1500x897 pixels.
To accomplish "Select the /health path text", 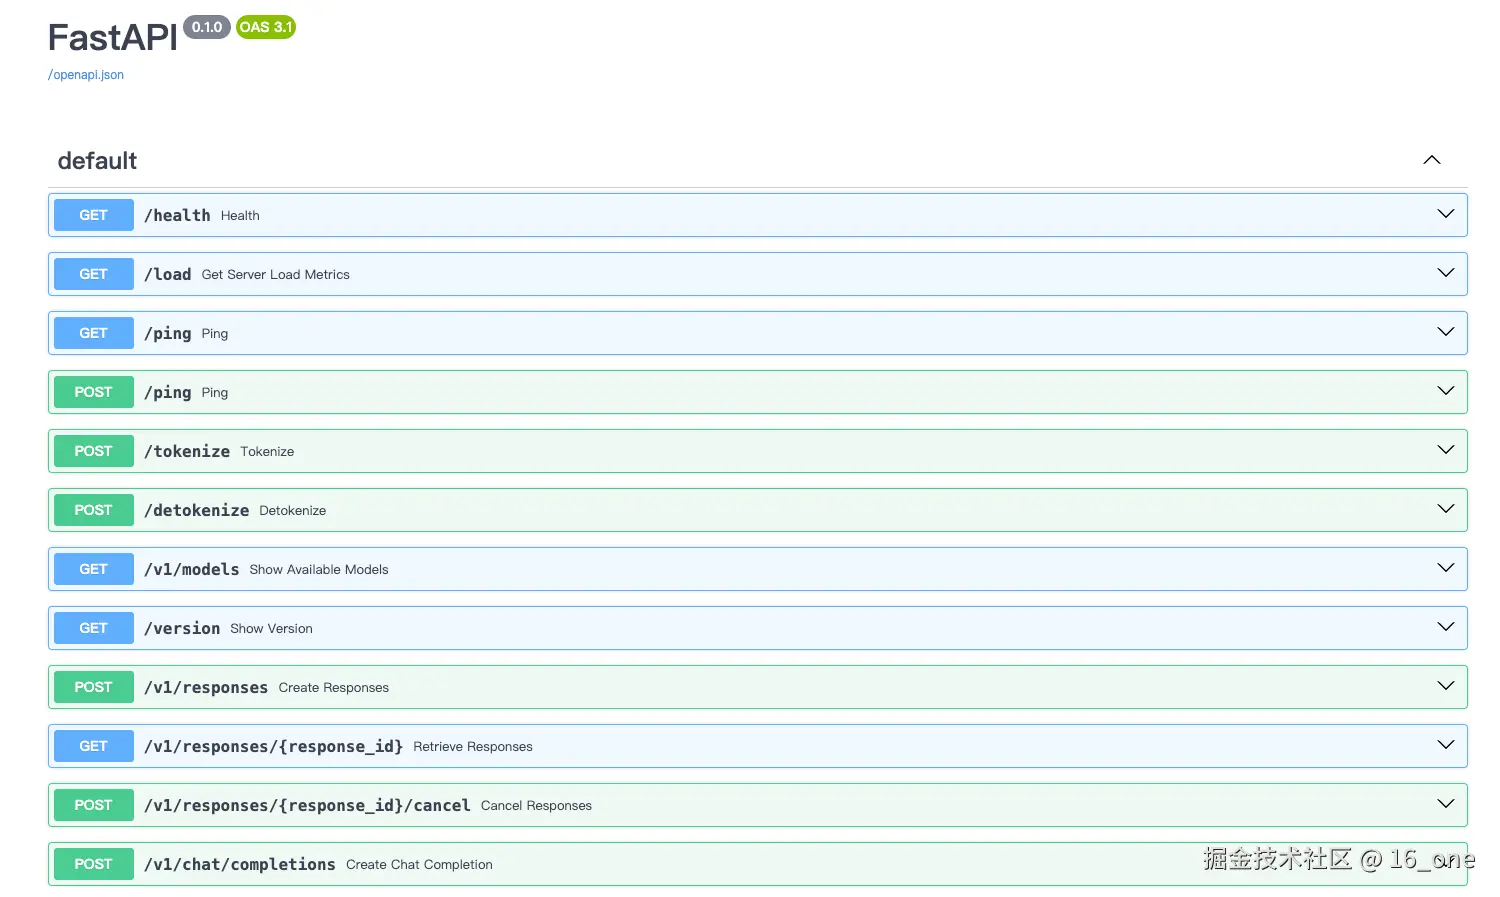I will [177, 215].
